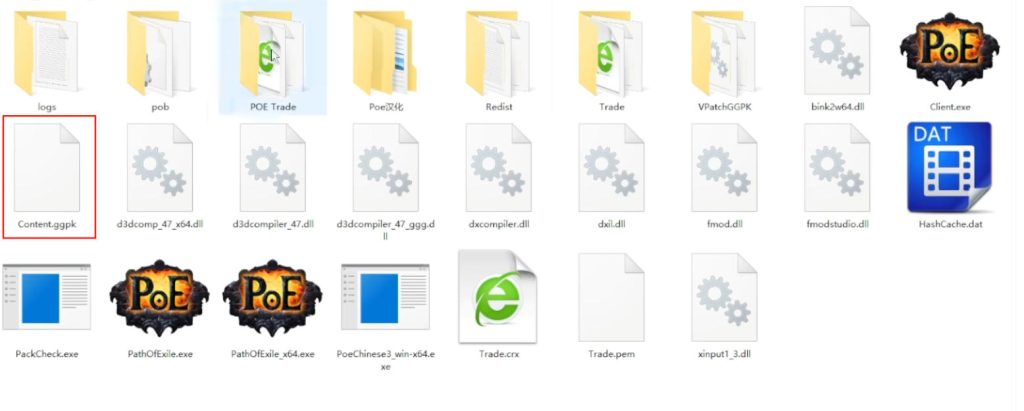Open the logs folder icon
Viewport: 1024px width, 411px height.
[x=46, y=52]
